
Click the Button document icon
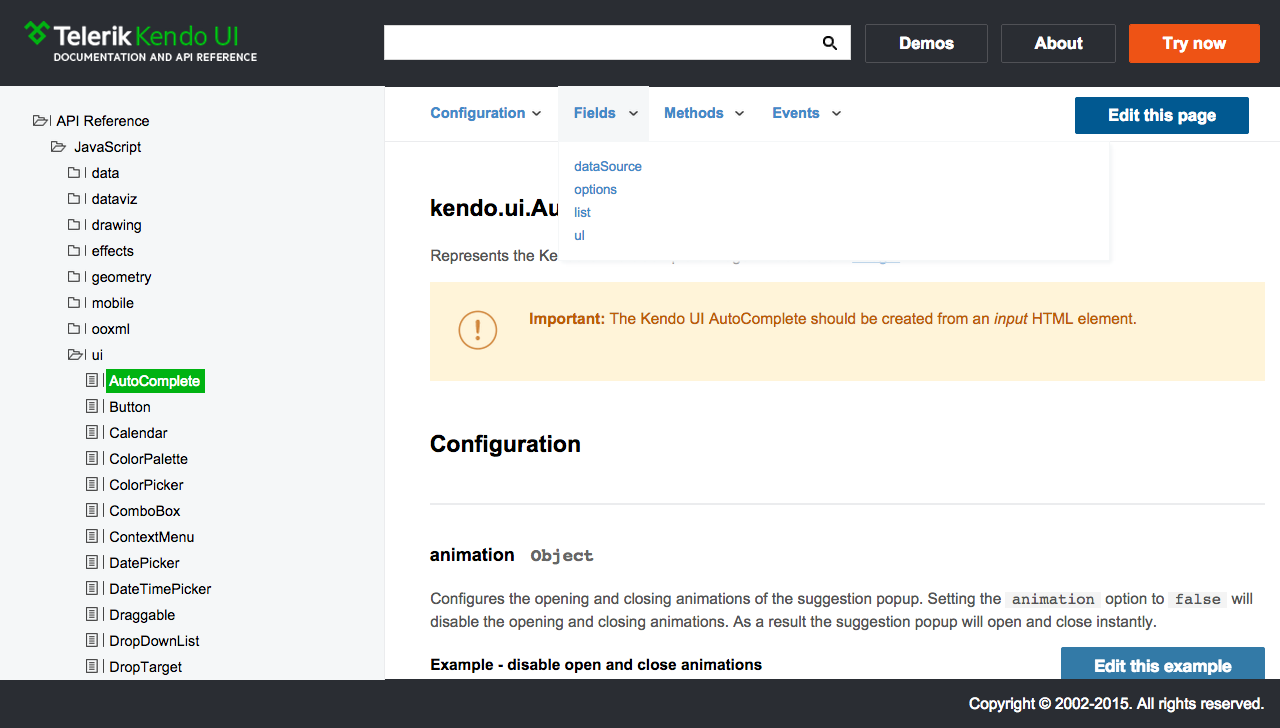[x=92, y=407]
